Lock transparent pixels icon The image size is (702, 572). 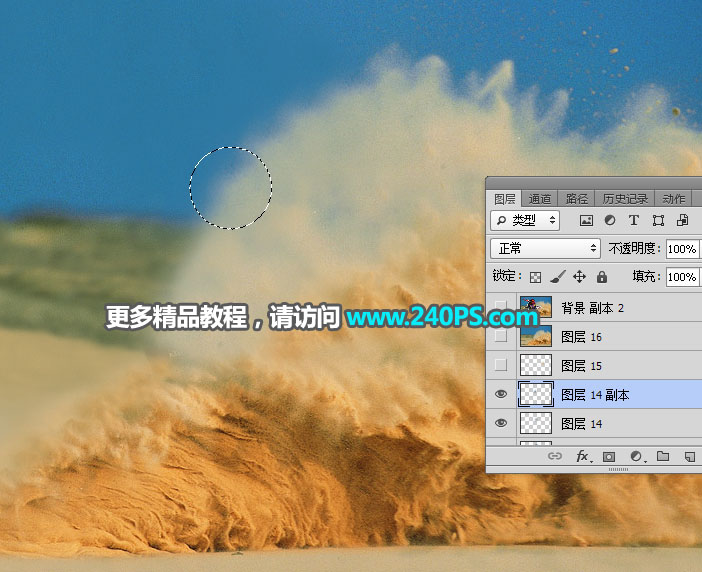535,277
